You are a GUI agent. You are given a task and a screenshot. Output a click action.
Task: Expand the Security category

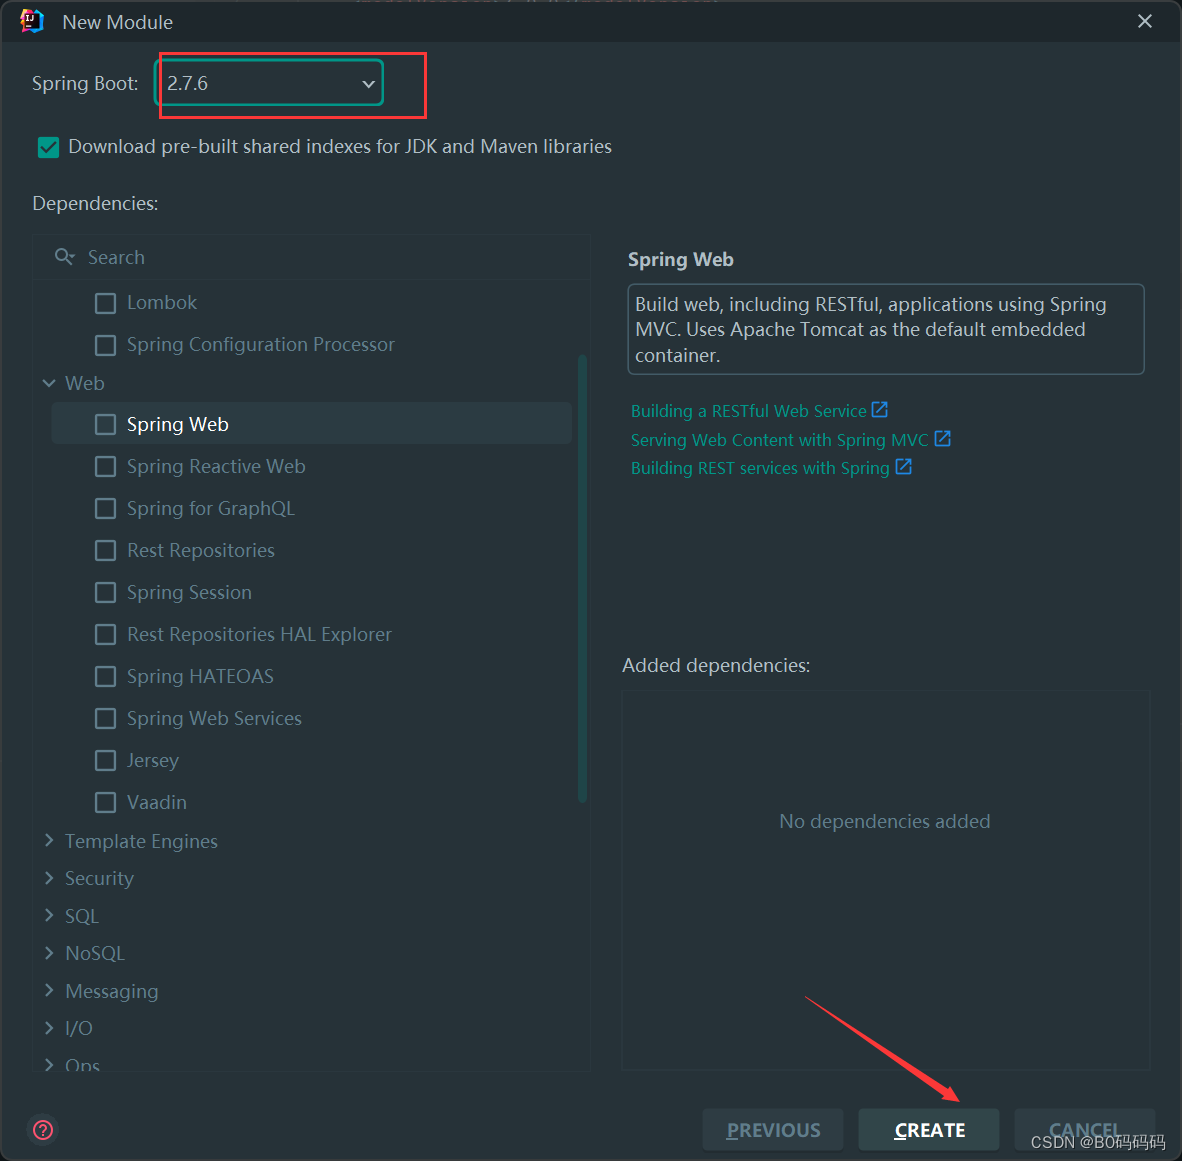[49, 878]
